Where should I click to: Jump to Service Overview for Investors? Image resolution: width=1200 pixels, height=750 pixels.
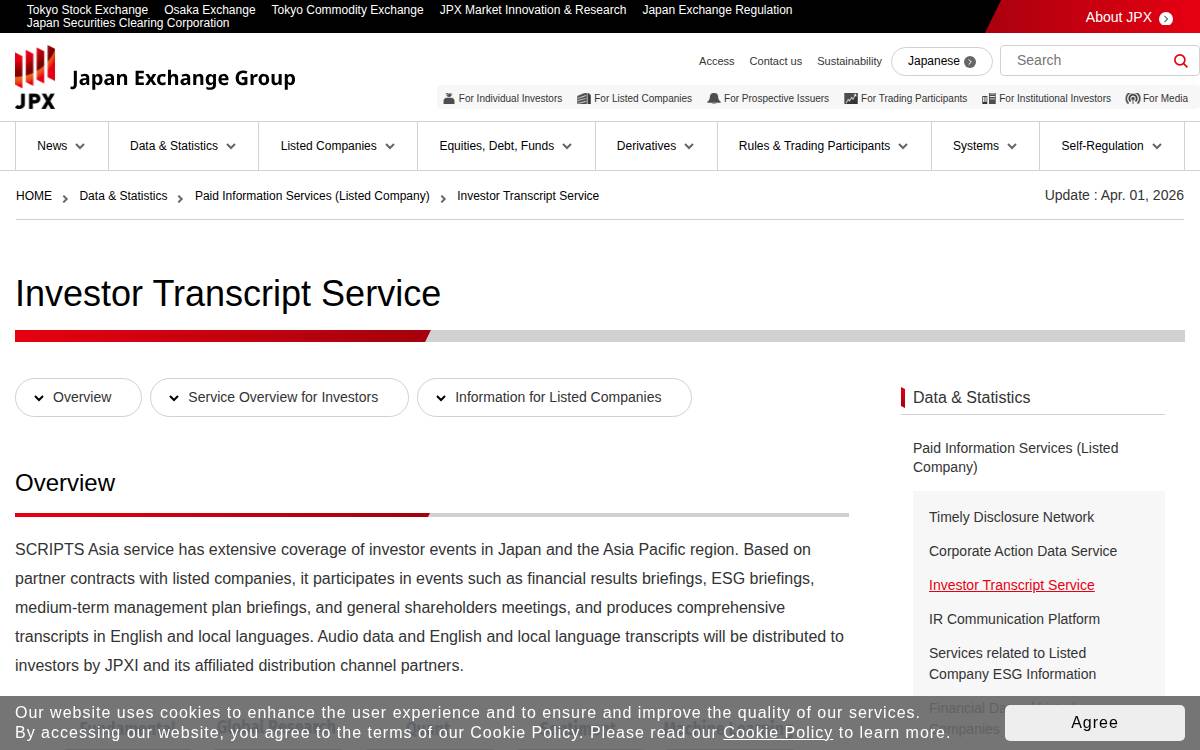[279, 397]
